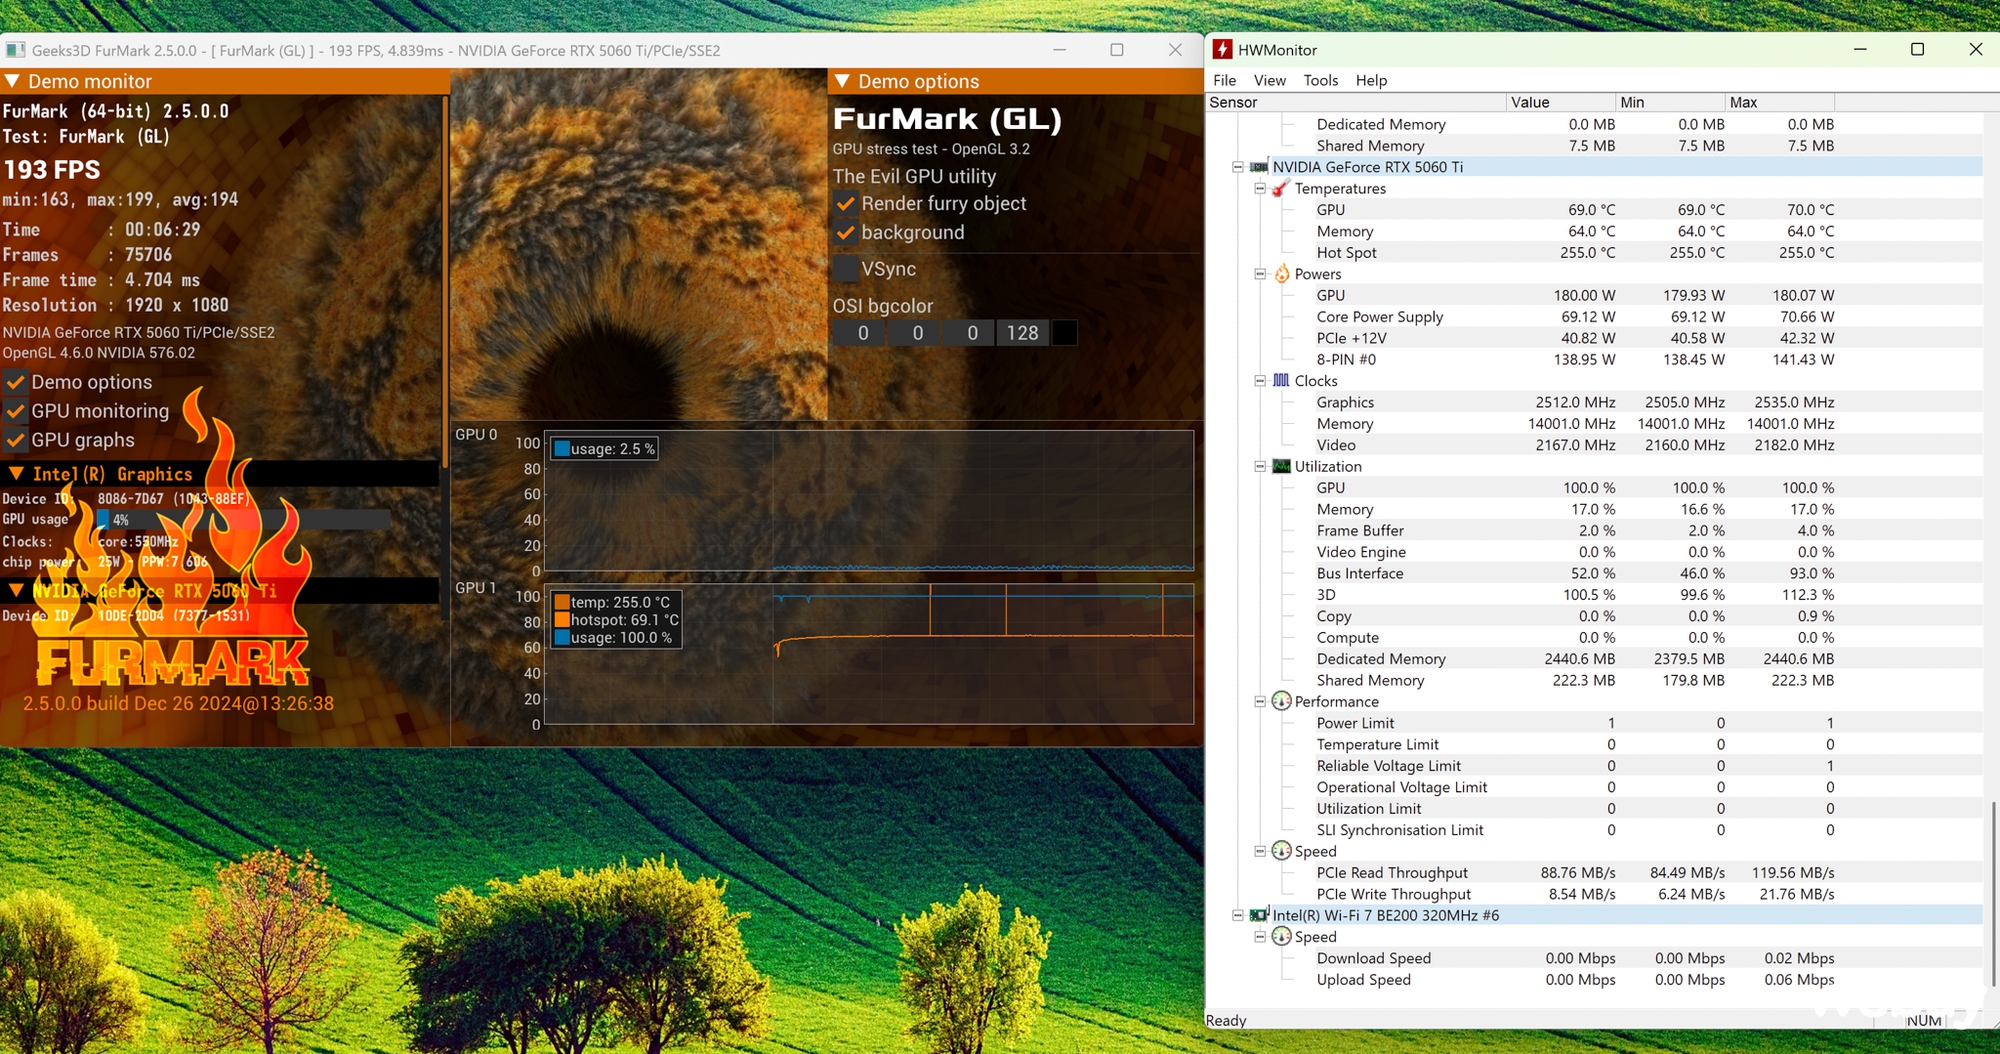Click the GPU 1 hotspot 69.1 °C legend entry
The image size is (2000, 1054).
(616, 620)
